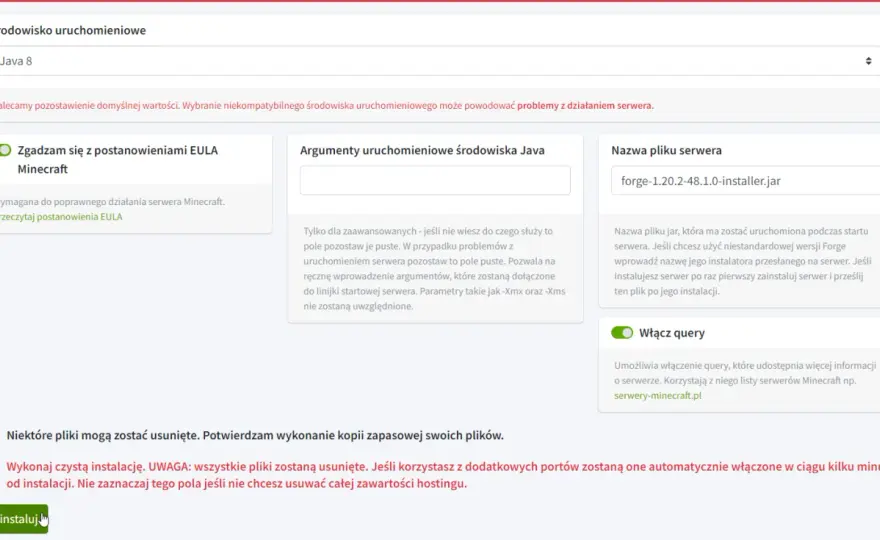This screenshot has width=880, height=540.
Task: Click the 'problemy z działaniem serwera' bold warning
Action: click(585, 106)
